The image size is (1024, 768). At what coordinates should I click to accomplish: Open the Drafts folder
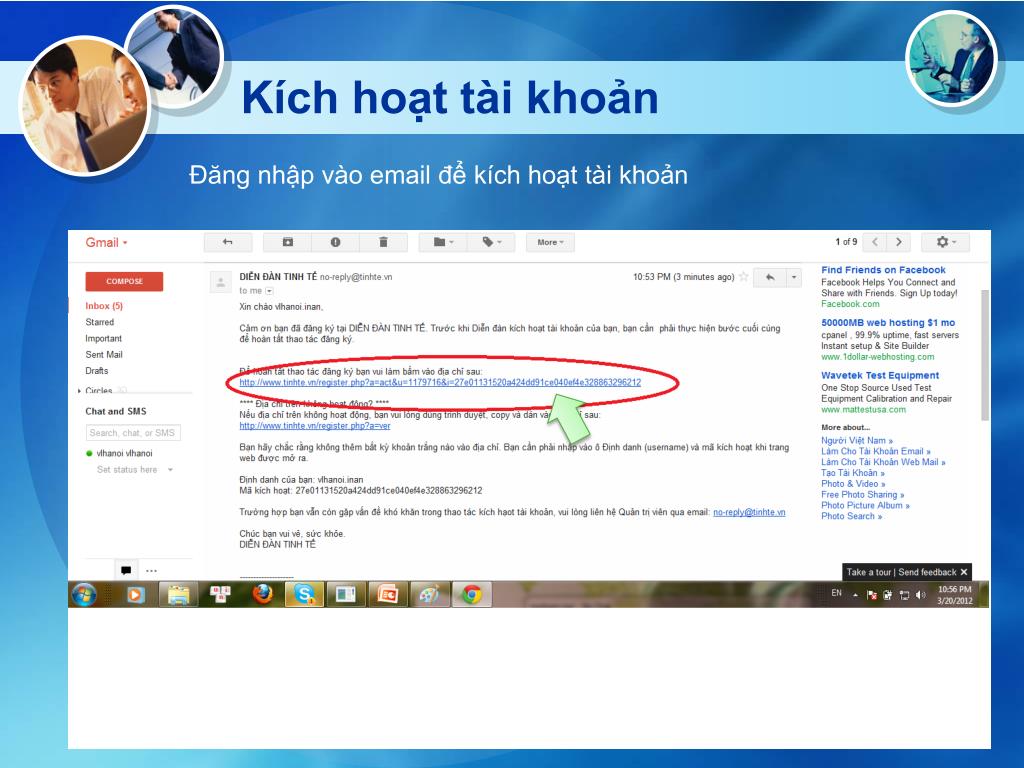pyautogui.click(x=97, y=371)
